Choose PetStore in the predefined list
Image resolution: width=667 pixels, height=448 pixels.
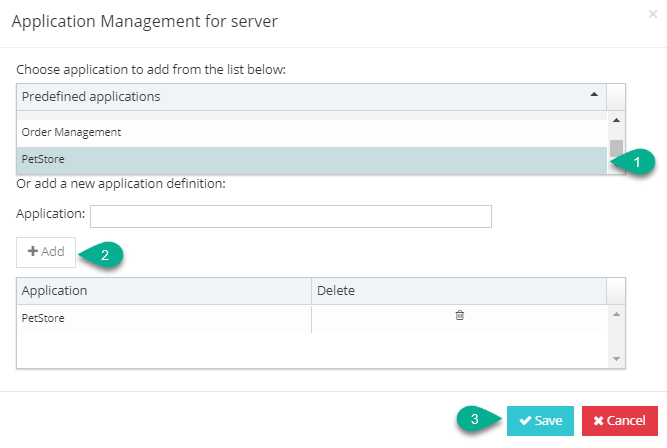click(x=40, y=158)
